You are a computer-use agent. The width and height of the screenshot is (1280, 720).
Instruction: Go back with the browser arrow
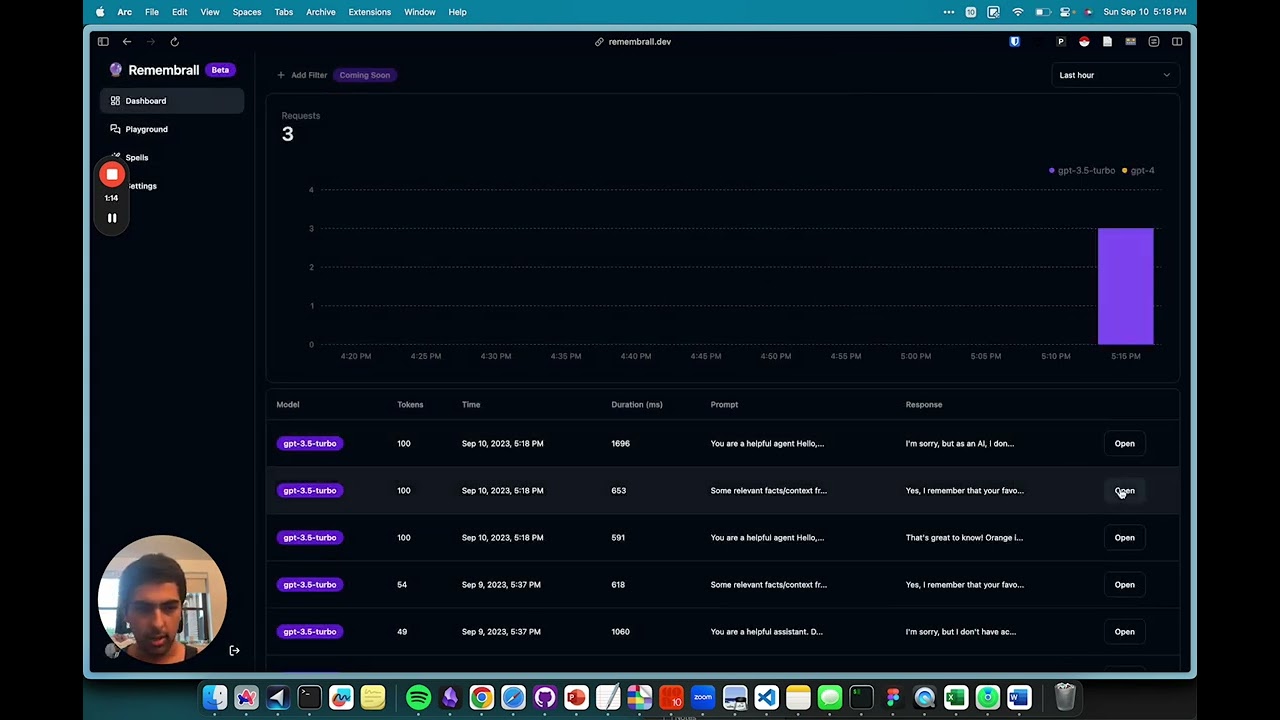[127, 42]
